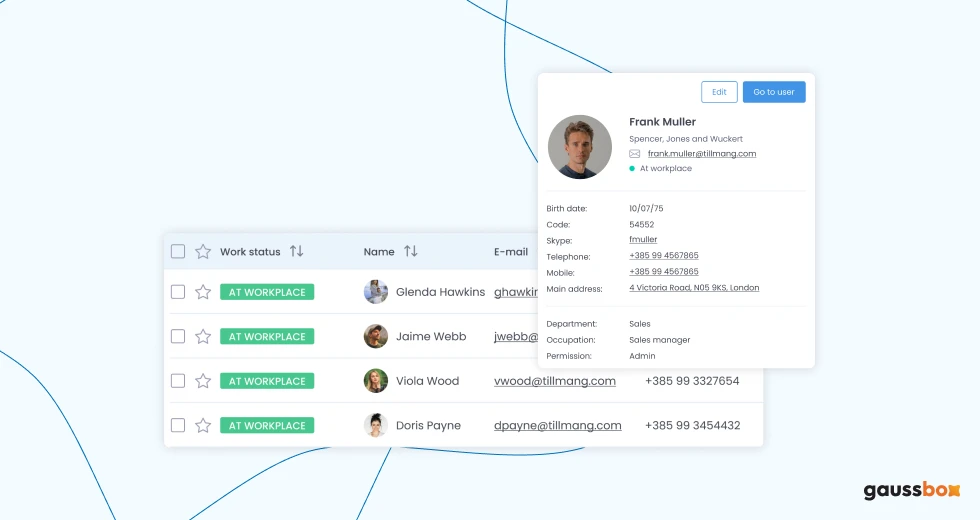980x520 pixels.
Task: Star the Jaime Webb row
Action: pos(203,337)
